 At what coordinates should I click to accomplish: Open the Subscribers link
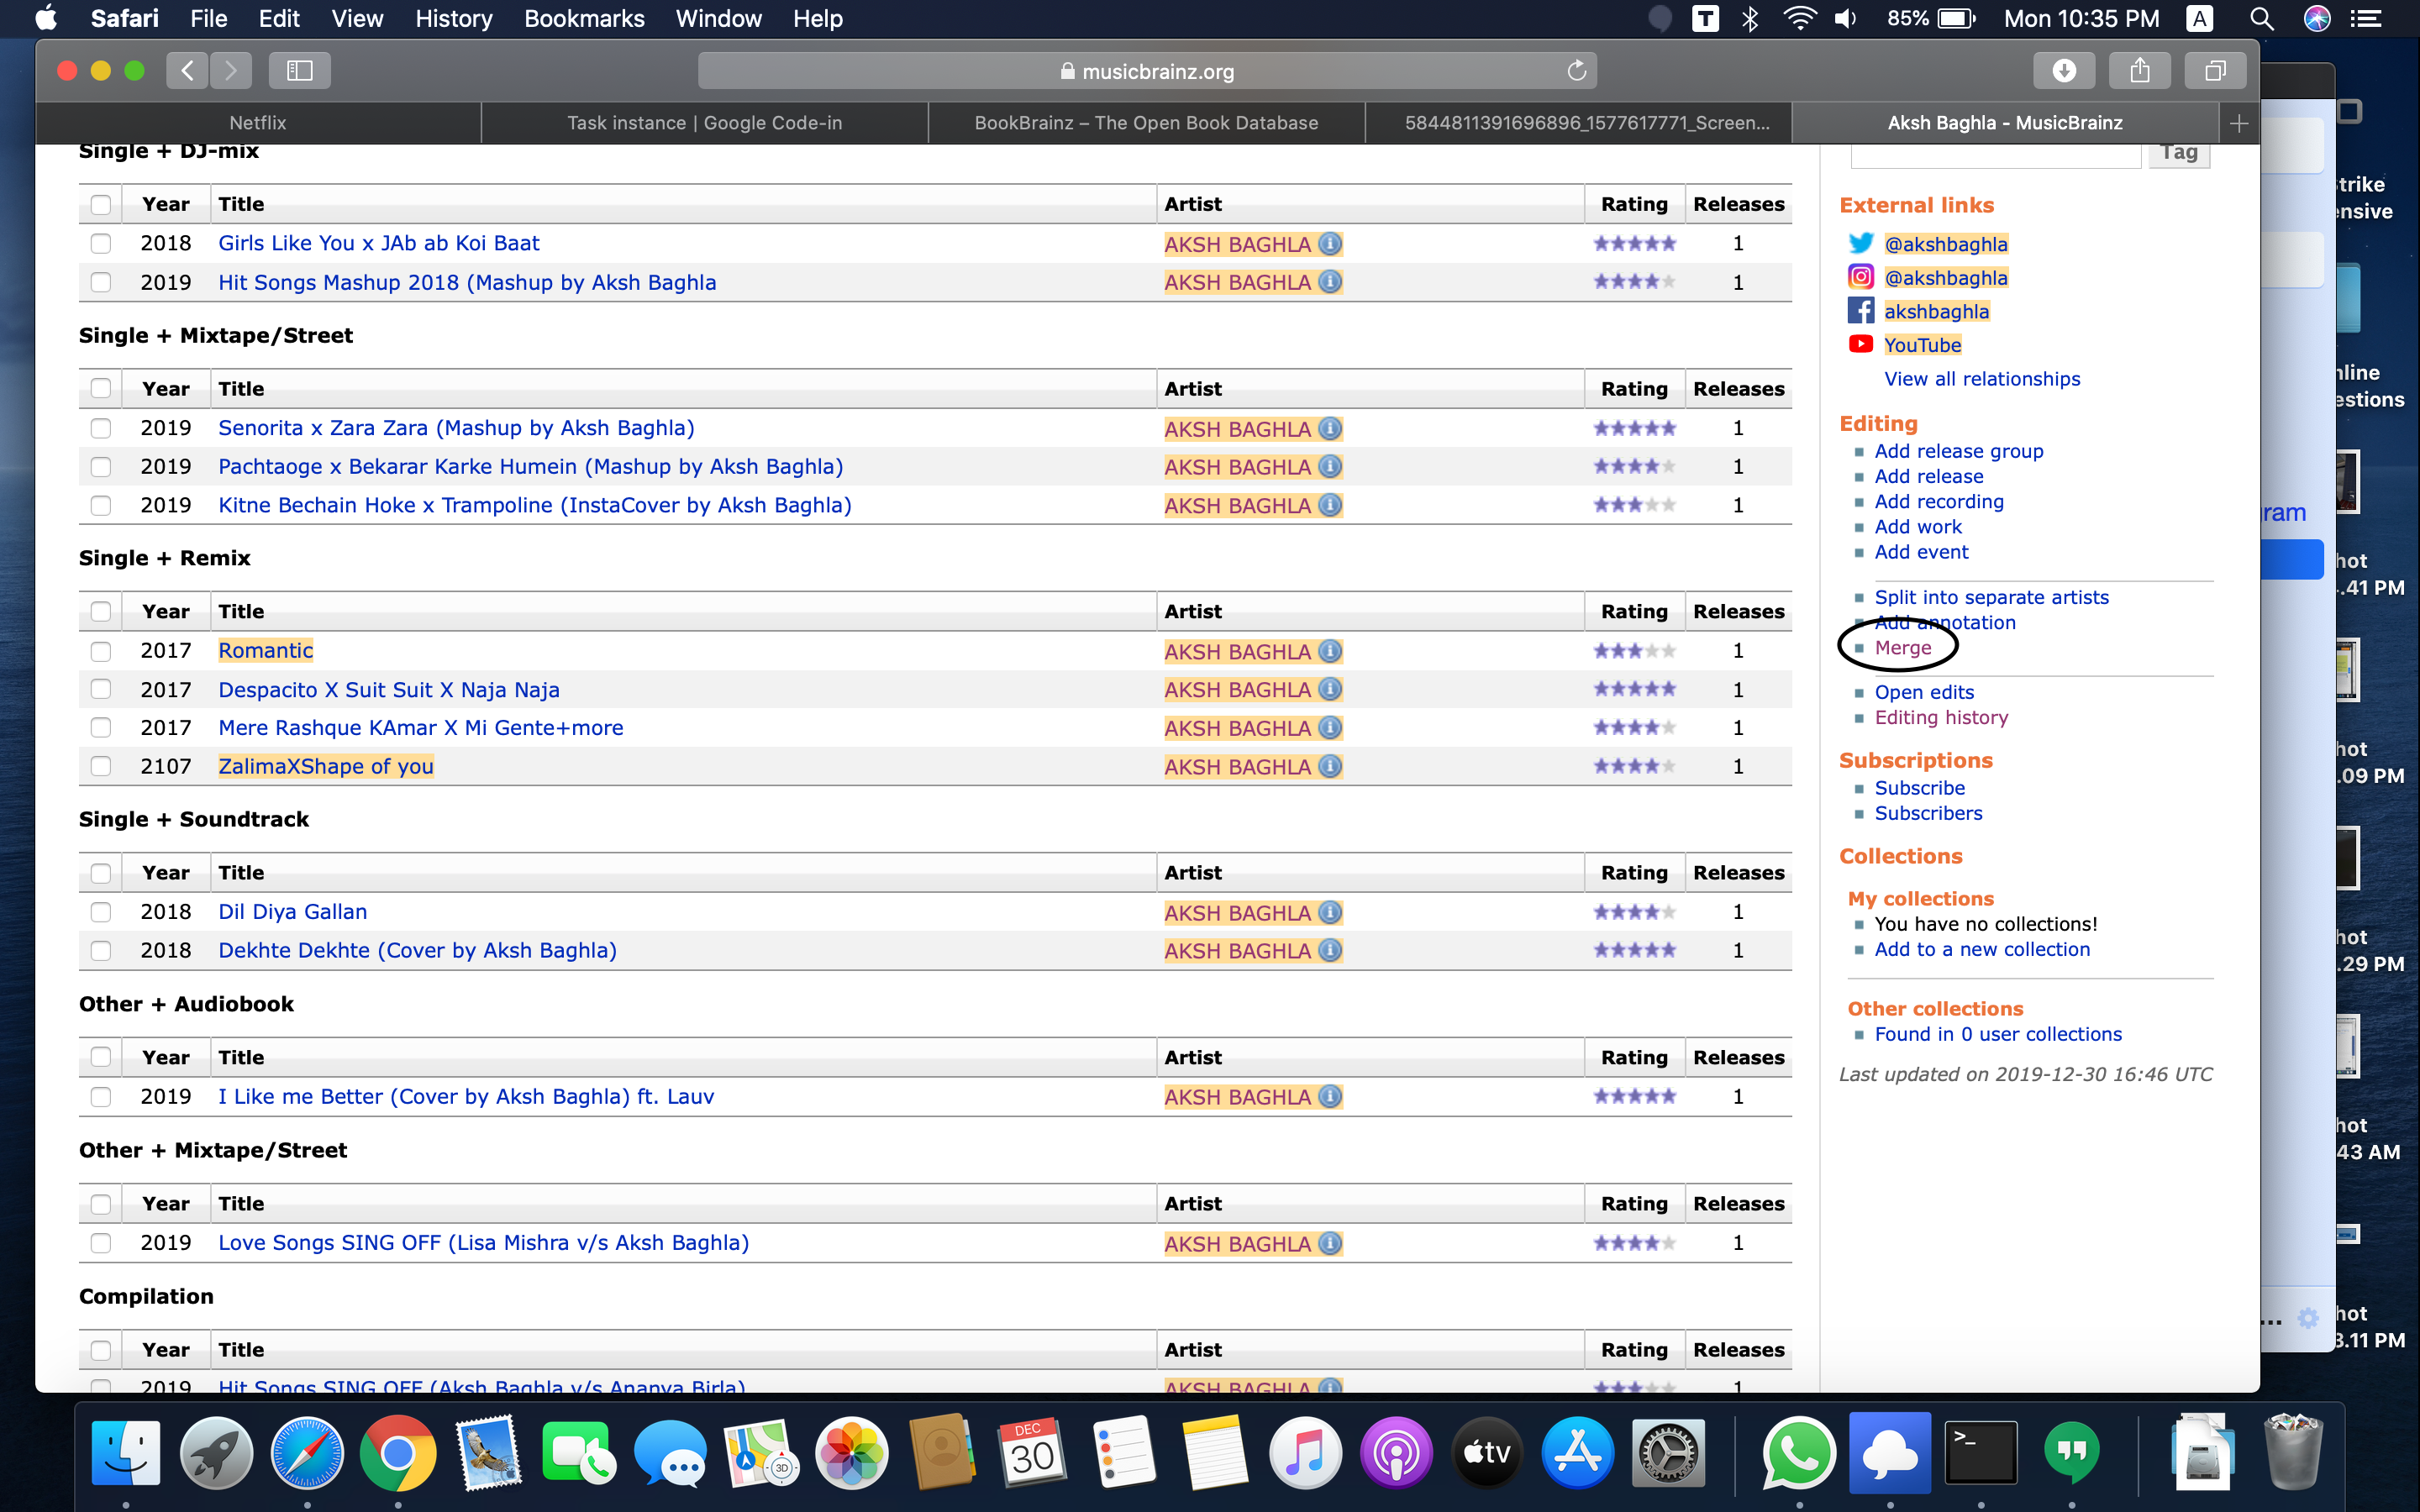pos(1927,813)
